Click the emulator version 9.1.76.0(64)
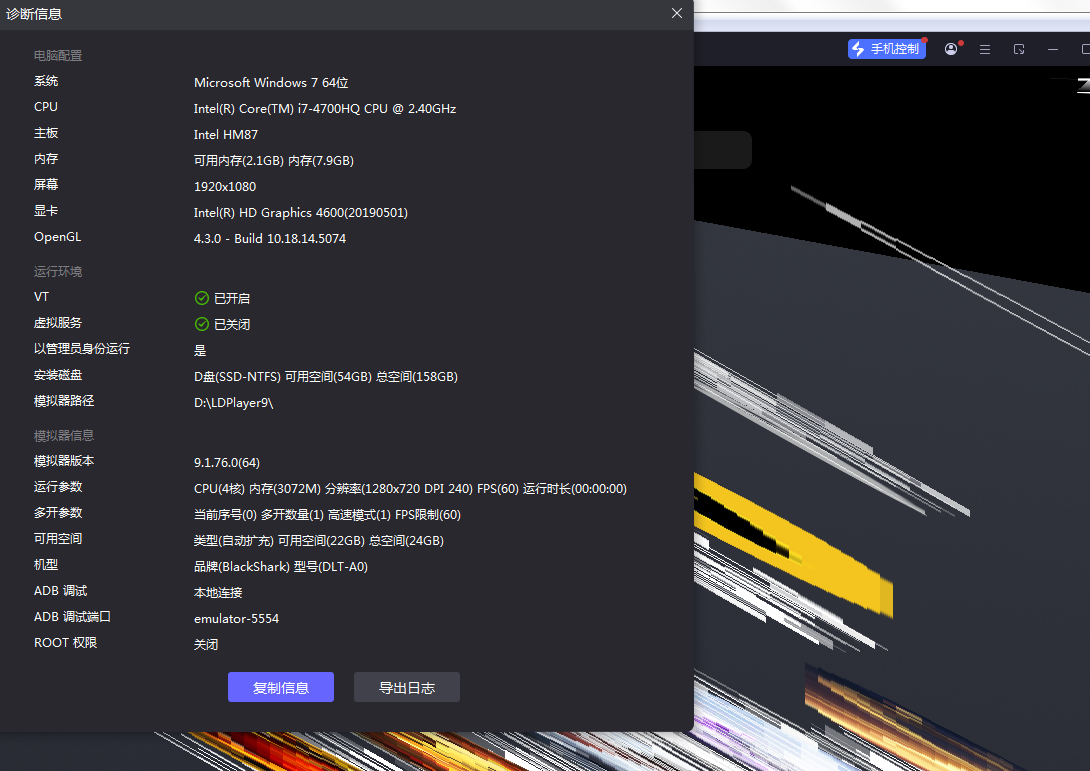 pos(226,462)
